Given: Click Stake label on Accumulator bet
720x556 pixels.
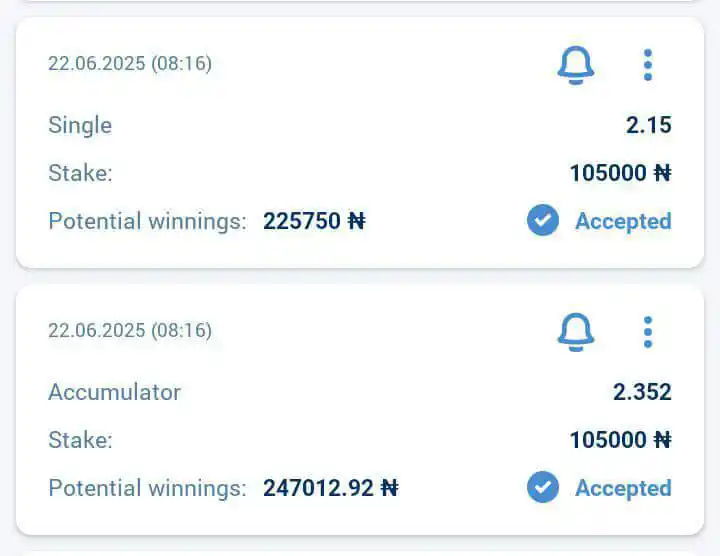Looking at the screenshot, I should [80, 440].
